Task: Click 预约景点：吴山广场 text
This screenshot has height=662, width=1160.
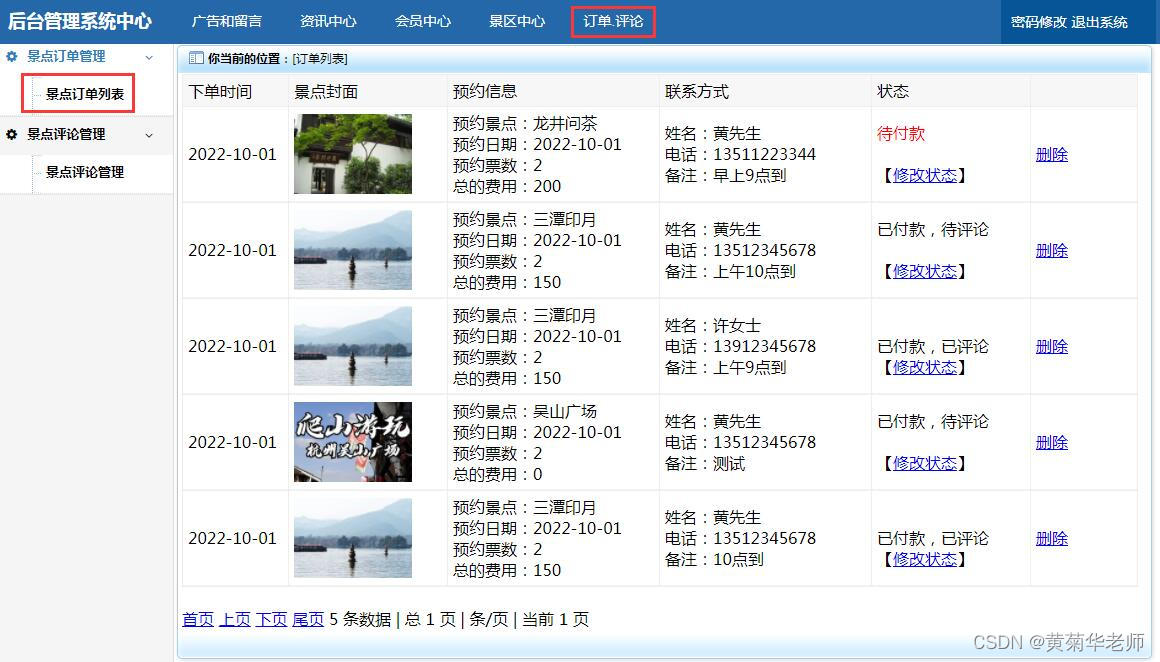Action: (x=525, y=411)
